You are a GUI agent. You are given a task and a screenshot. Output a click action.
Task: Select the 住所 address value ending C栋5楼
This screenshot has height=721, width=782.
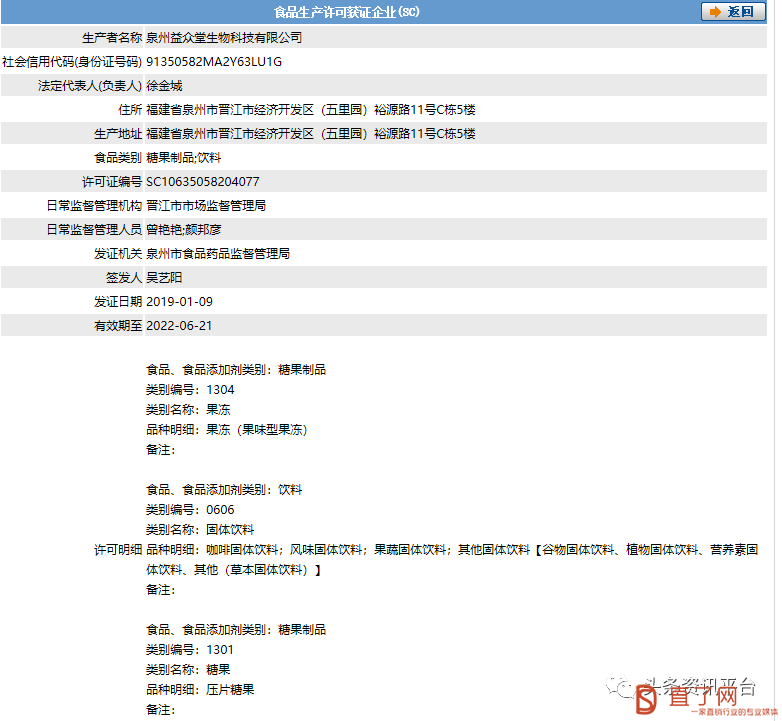coord(311,110)
